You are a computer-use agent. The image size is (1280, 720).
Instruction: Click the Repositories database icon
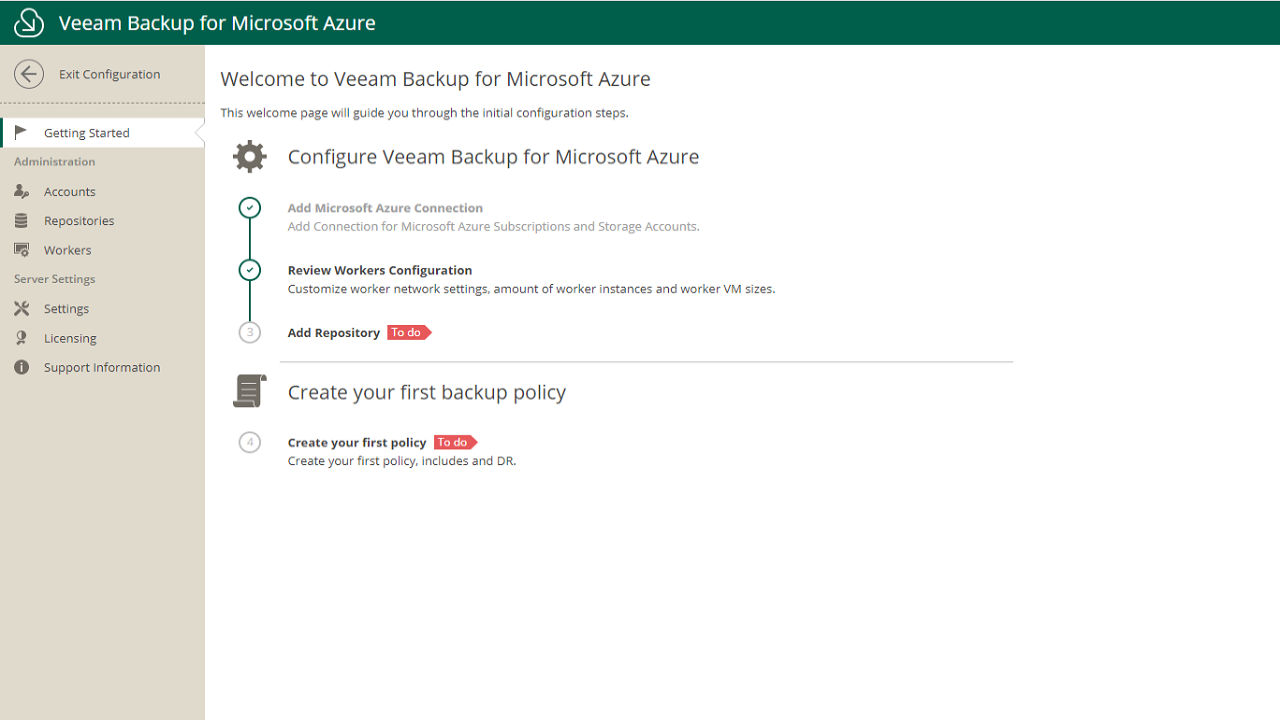tap(21, 221)
